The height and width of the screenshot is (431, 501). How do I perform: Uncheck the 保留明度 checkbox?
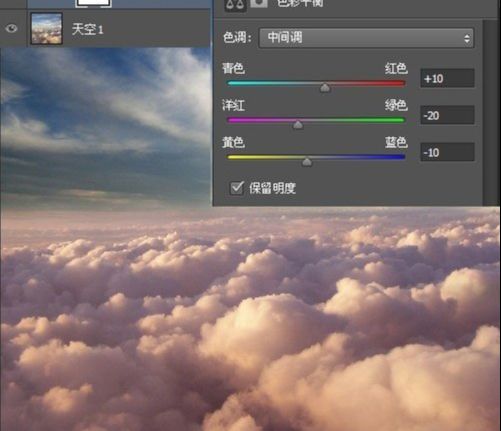(237, 188)
